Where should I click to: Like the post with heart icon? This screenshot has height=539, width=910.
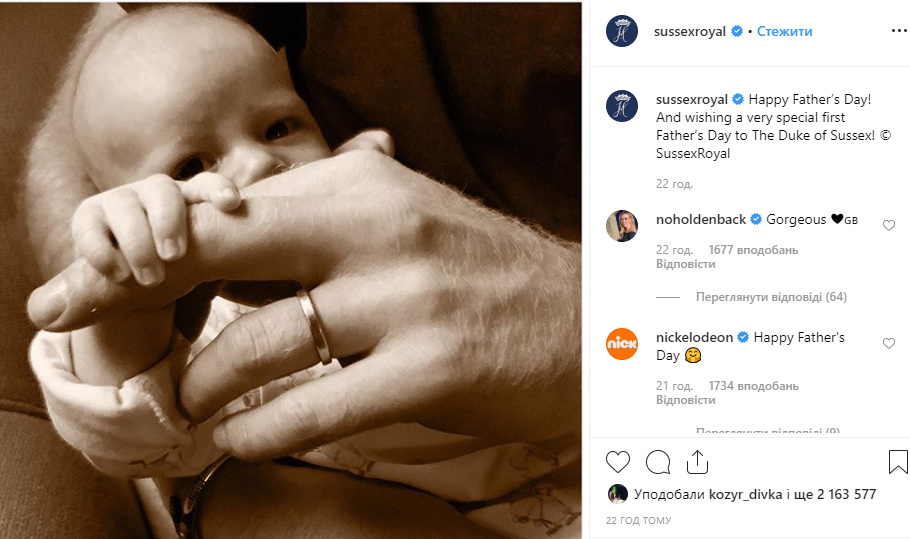tap(618, 462)
